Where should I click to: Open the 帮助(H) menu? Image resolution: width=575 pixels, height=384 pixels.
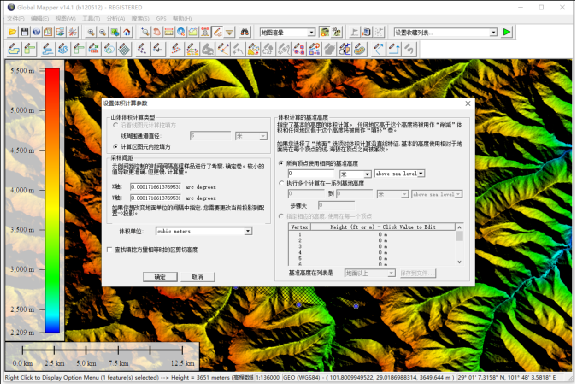(x=182, y=18)
